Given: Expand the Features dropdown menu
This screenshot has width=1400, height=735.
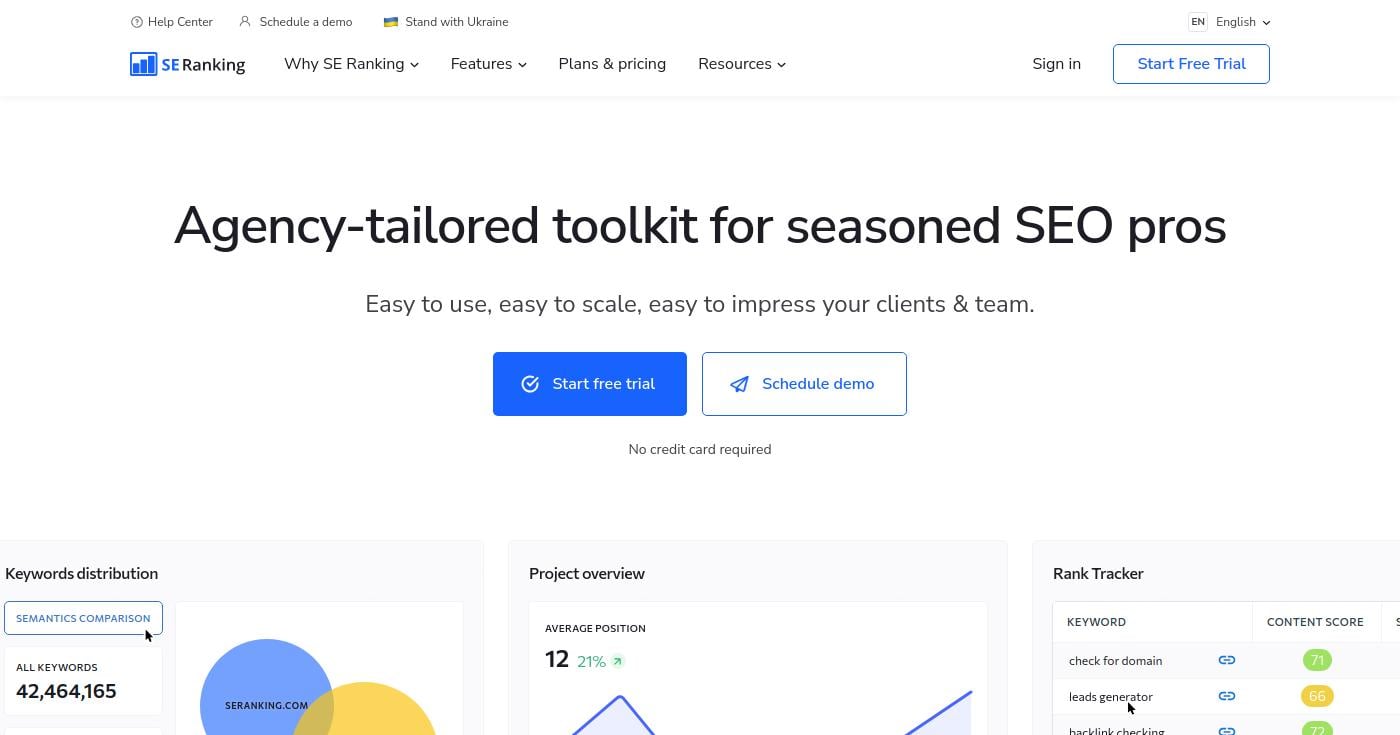Looking at the screenshot, I should tap(488, 64).
